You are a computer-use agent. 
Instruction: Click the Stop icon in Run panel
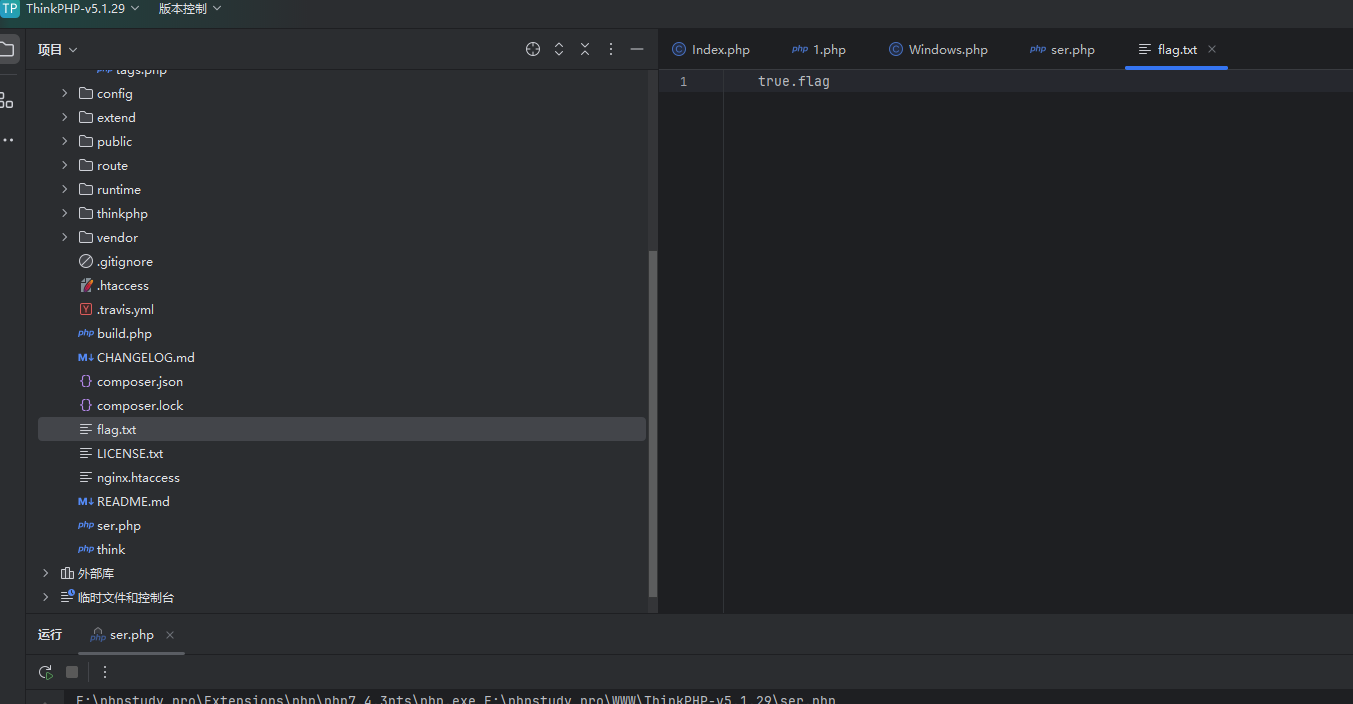72,672
